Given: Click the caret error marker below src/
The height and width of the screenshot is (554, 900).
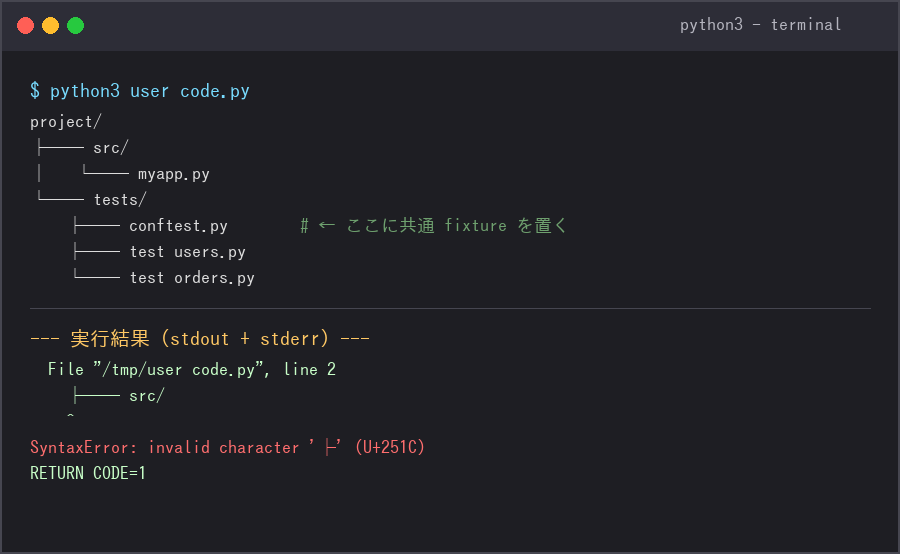Looking at the screenshot, I should 70,415.
